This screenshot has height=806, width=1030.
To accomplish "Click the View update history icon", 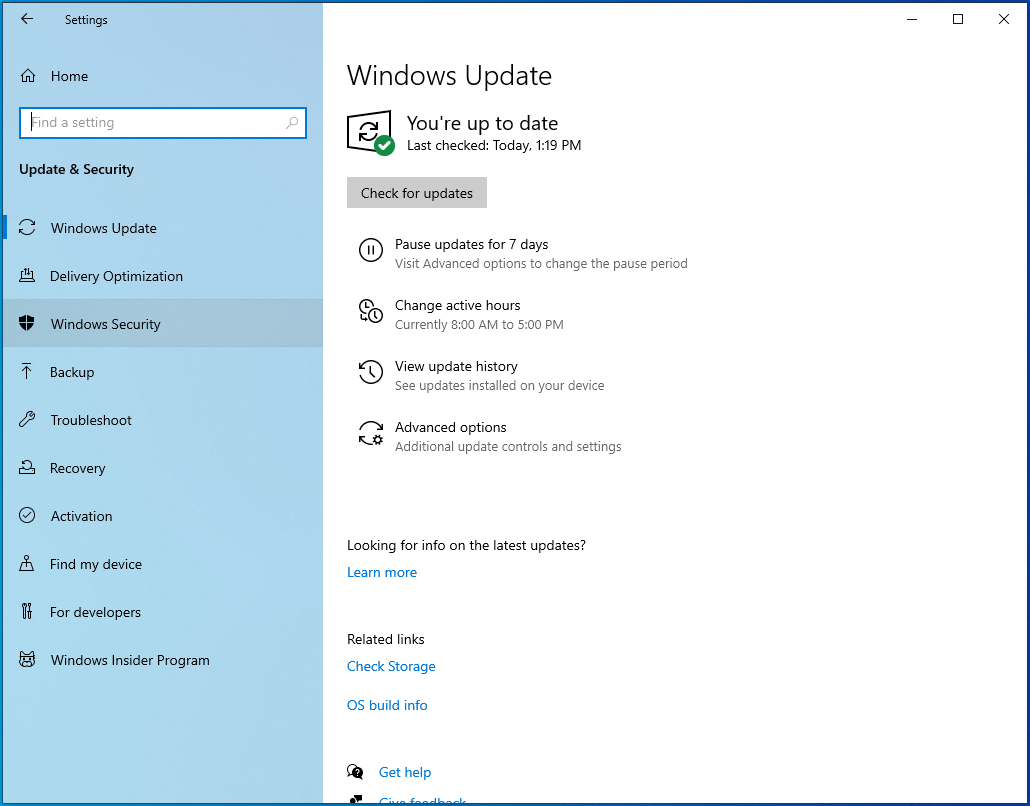I will [x=370, y=373].
